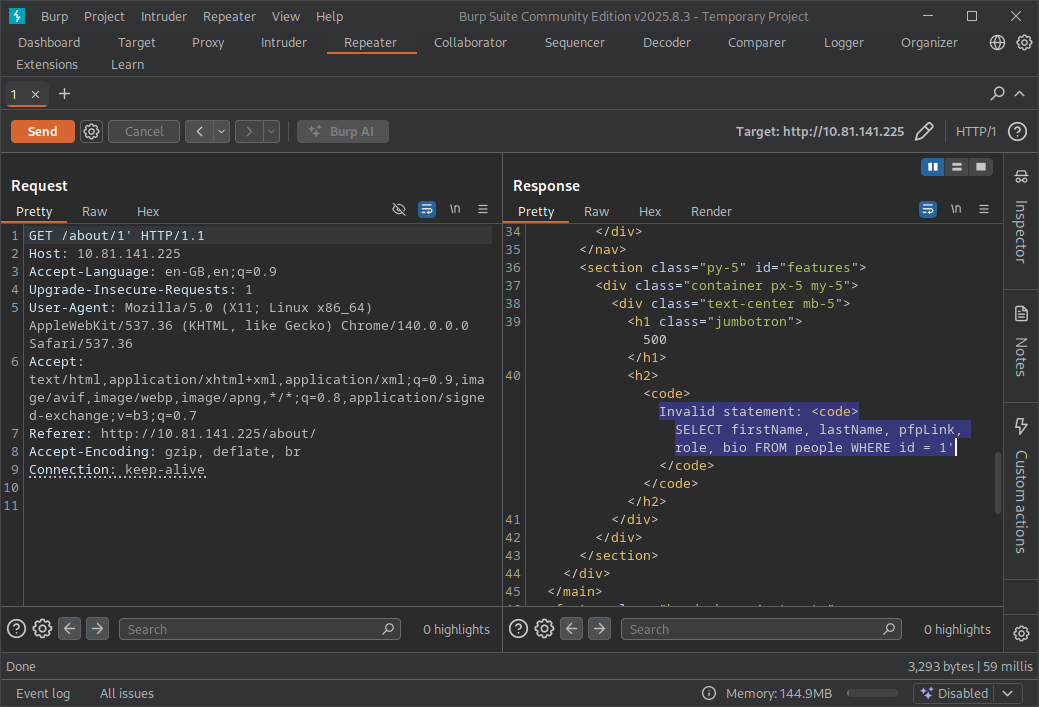Screen dimensions: 1039x707
Task: Open the Repeater settings gear beside Send
Action: (x=90, y=131)
